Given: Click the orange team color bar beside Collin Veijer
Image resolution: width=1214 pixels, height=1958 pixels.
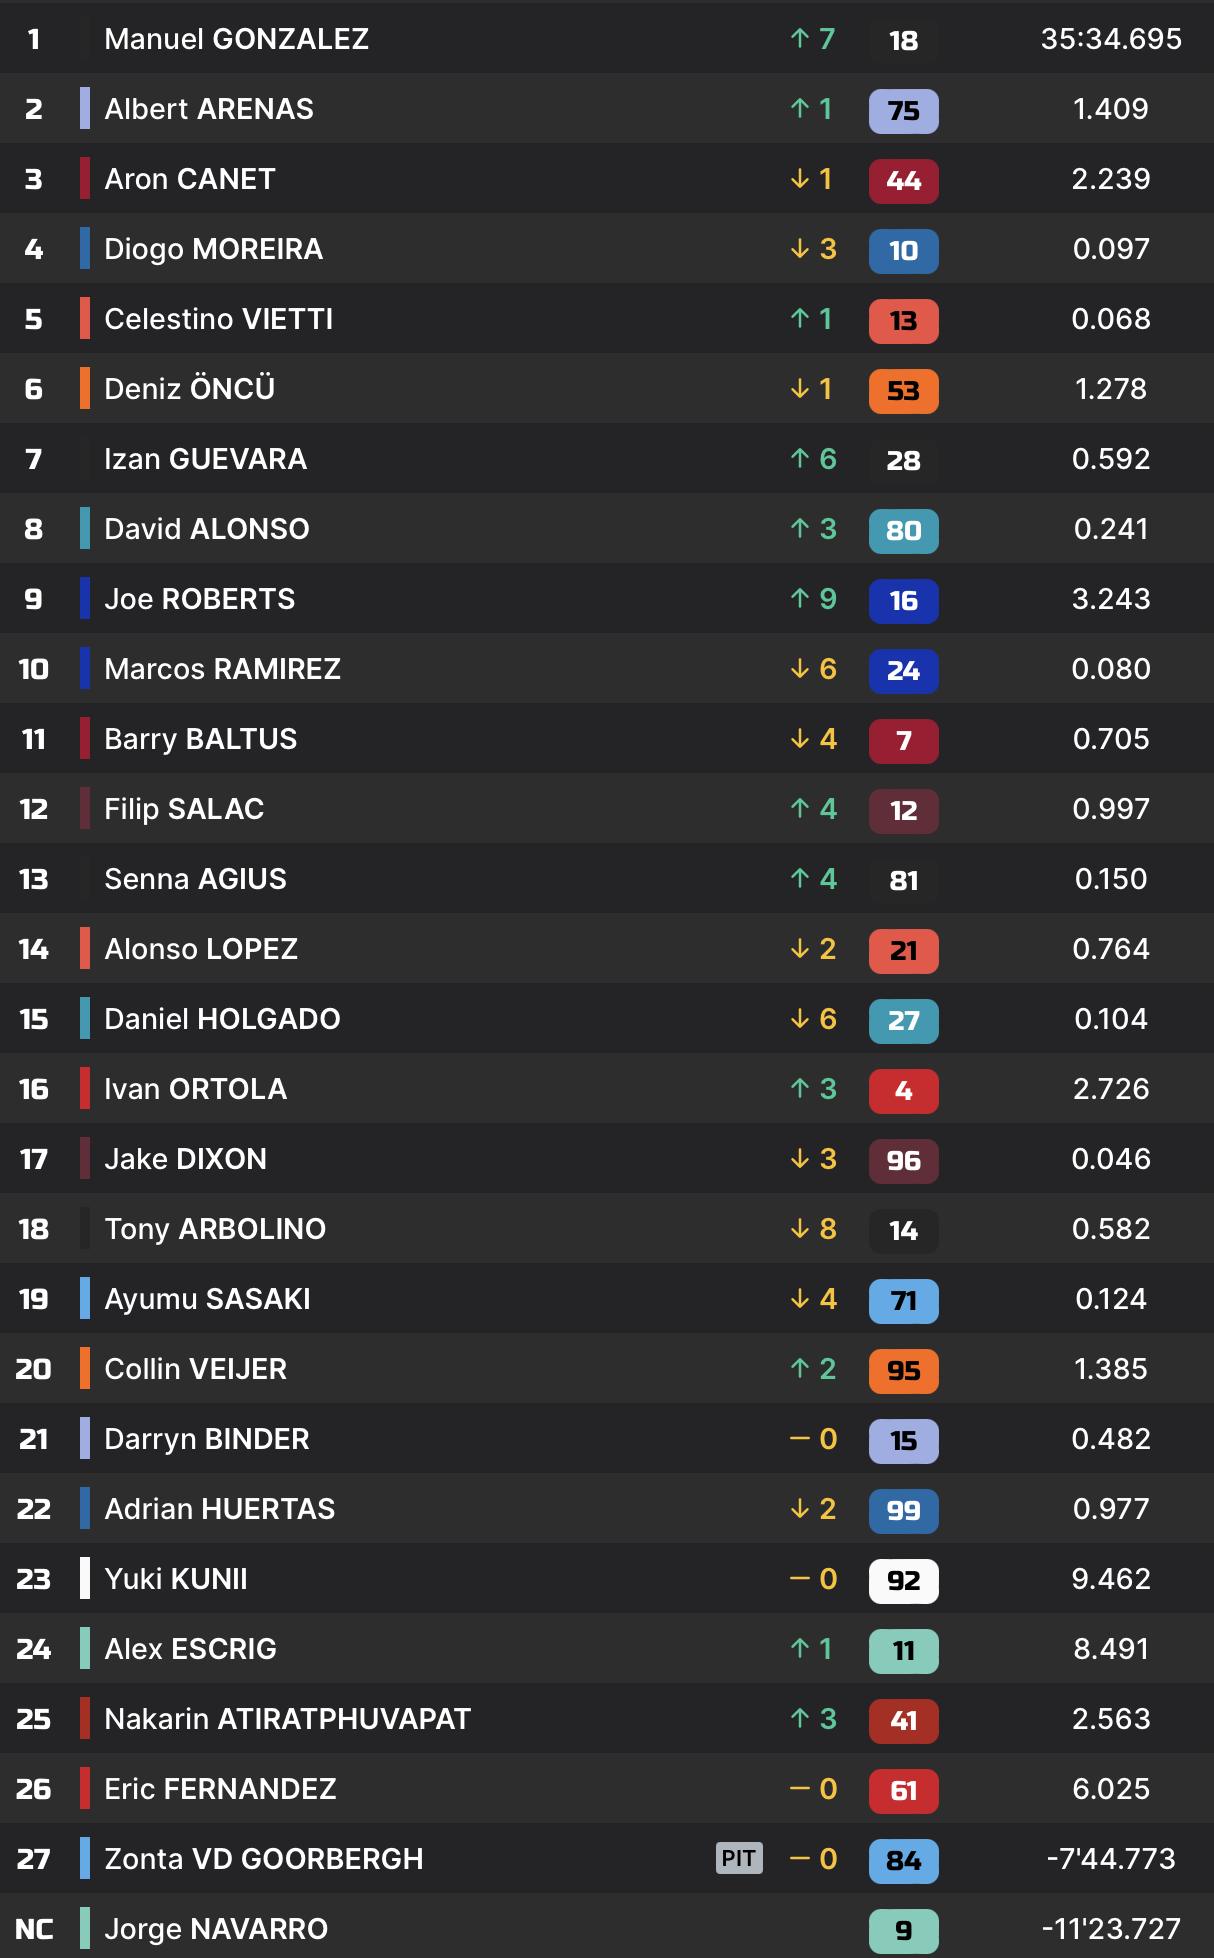Looking at the screenshot, I should [x=85, y=1368].
